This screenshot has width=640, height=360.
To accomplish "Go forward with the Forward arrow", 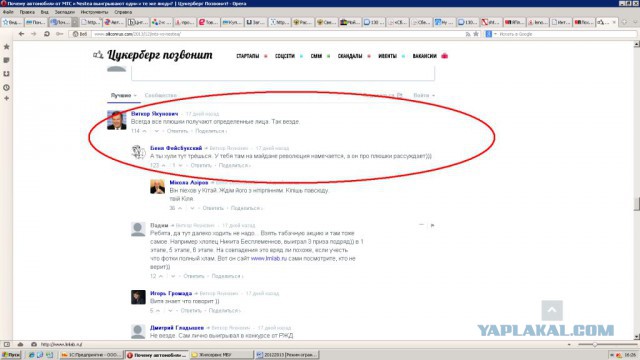I will tap(33, 34).
